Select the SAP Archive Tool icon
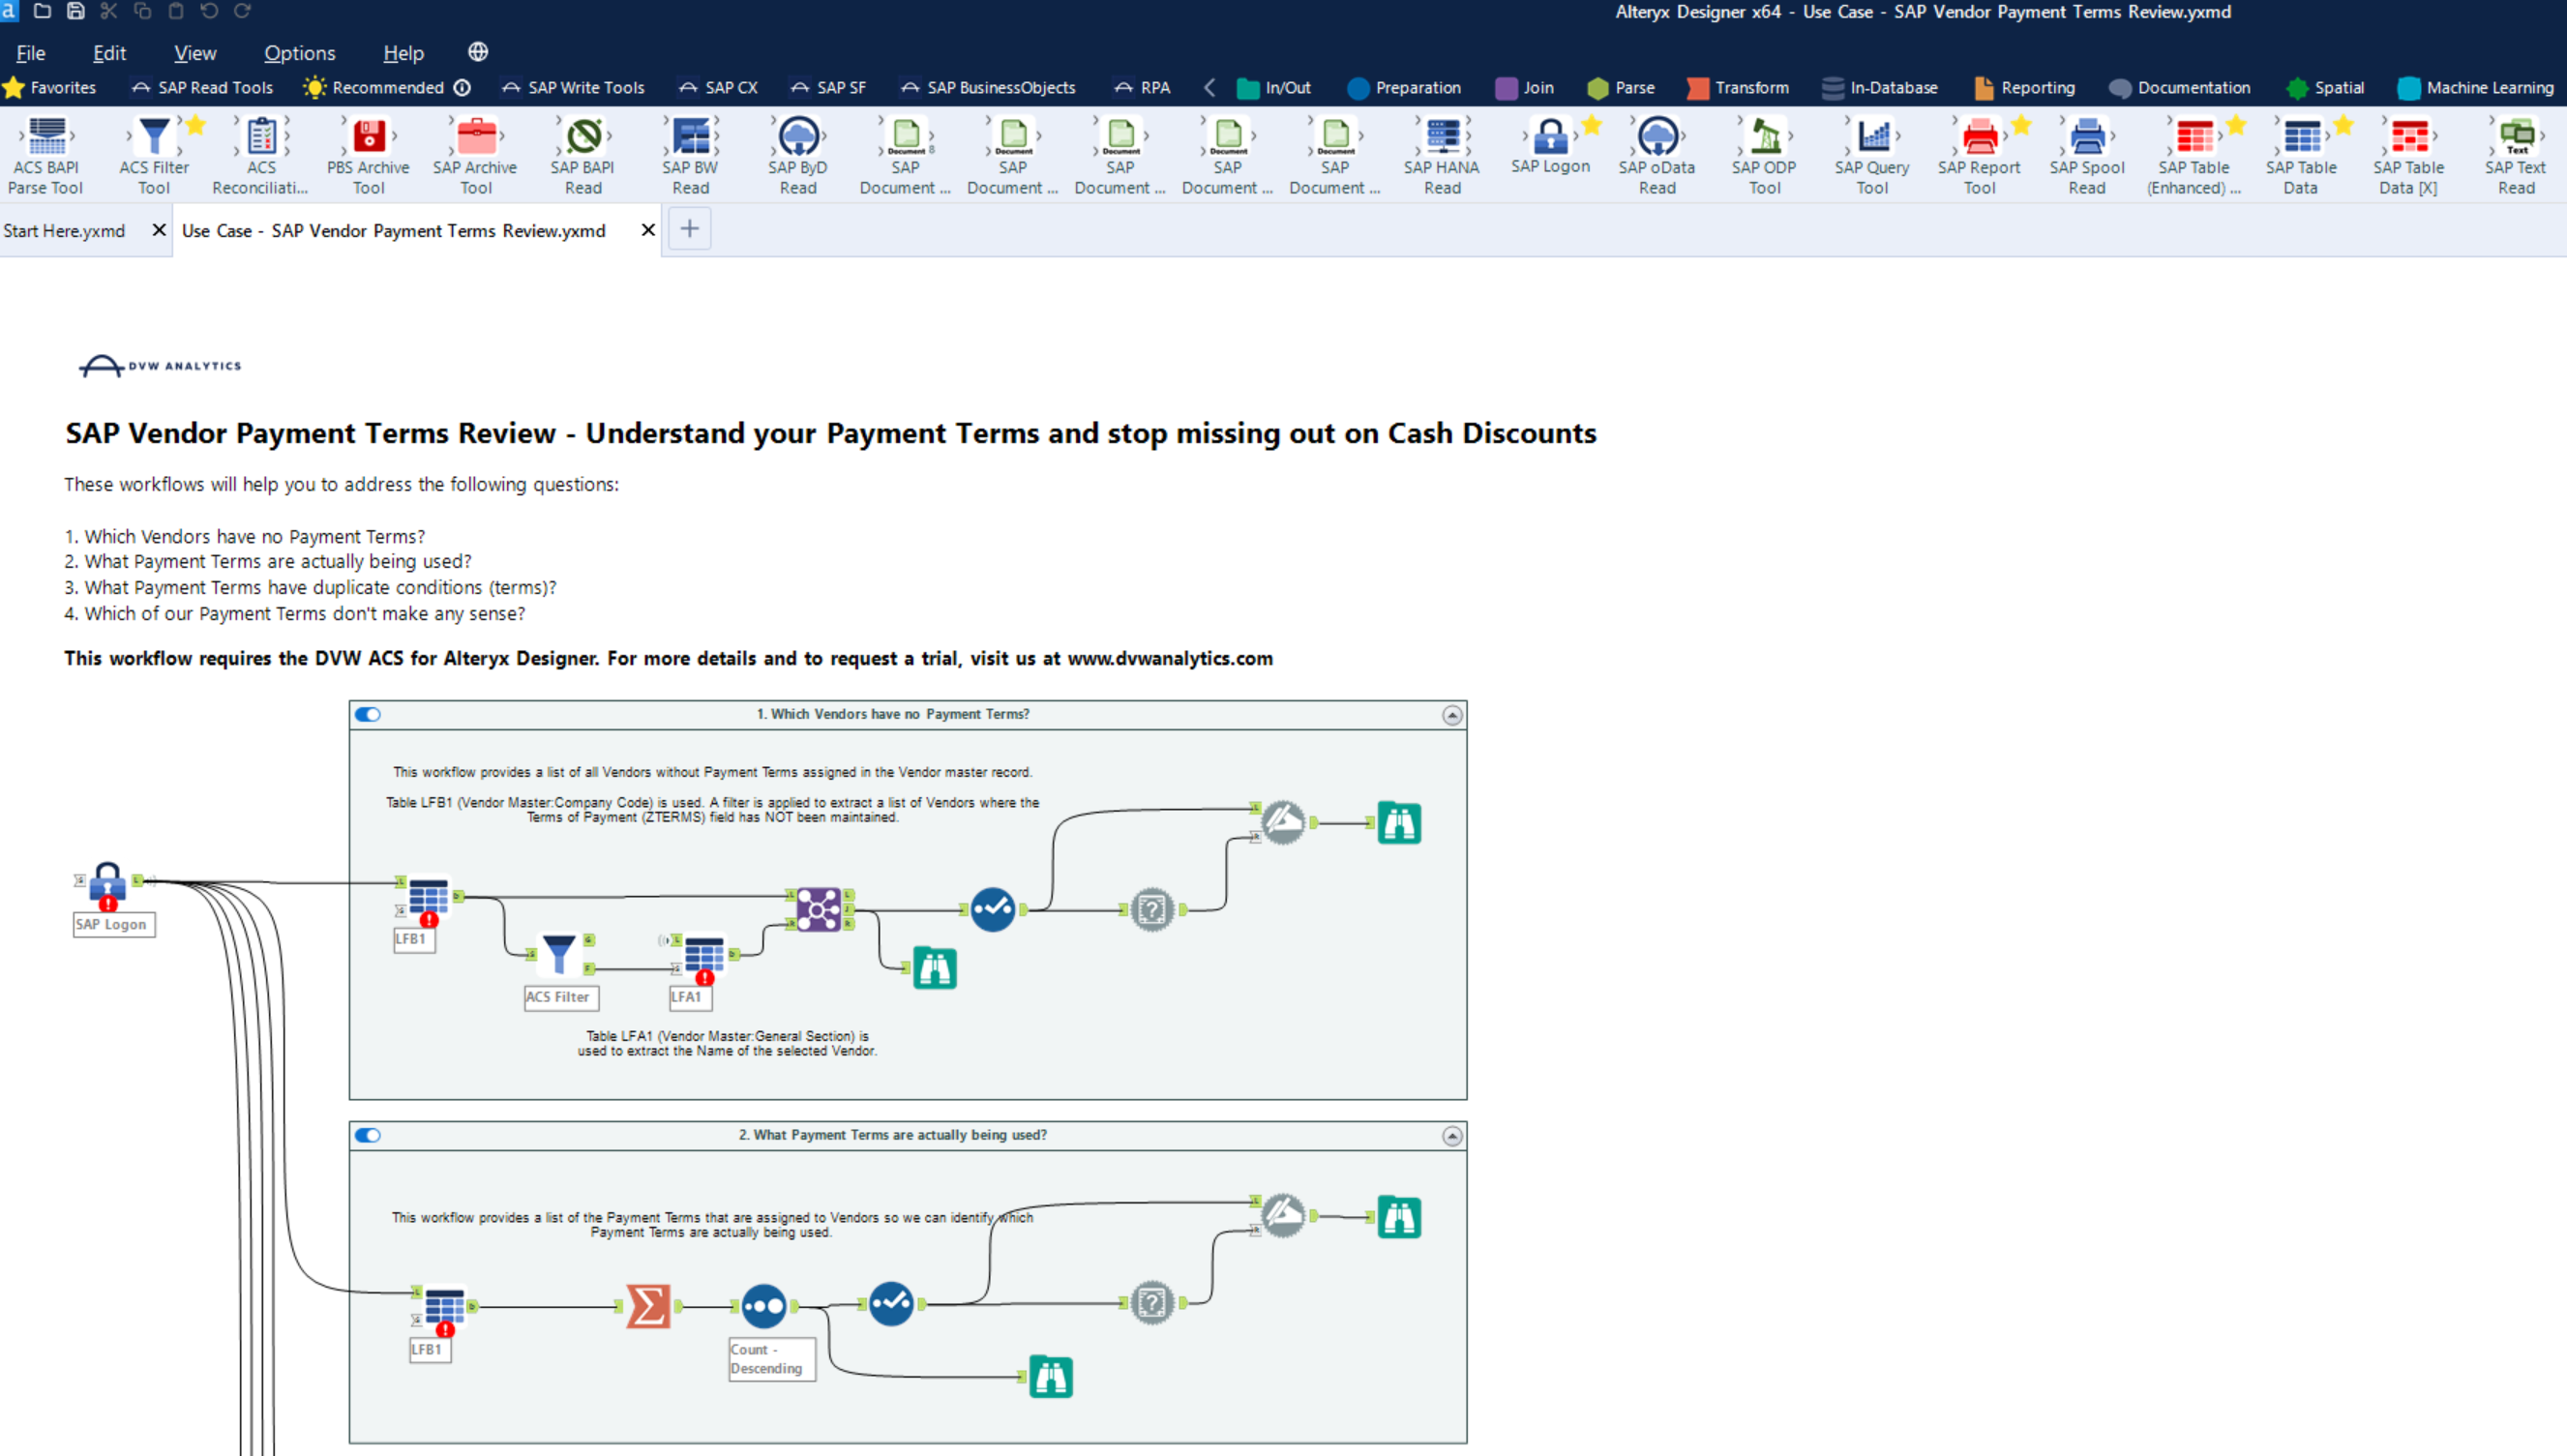This screenshot has height=1456, width=2567. click(476, 138)
